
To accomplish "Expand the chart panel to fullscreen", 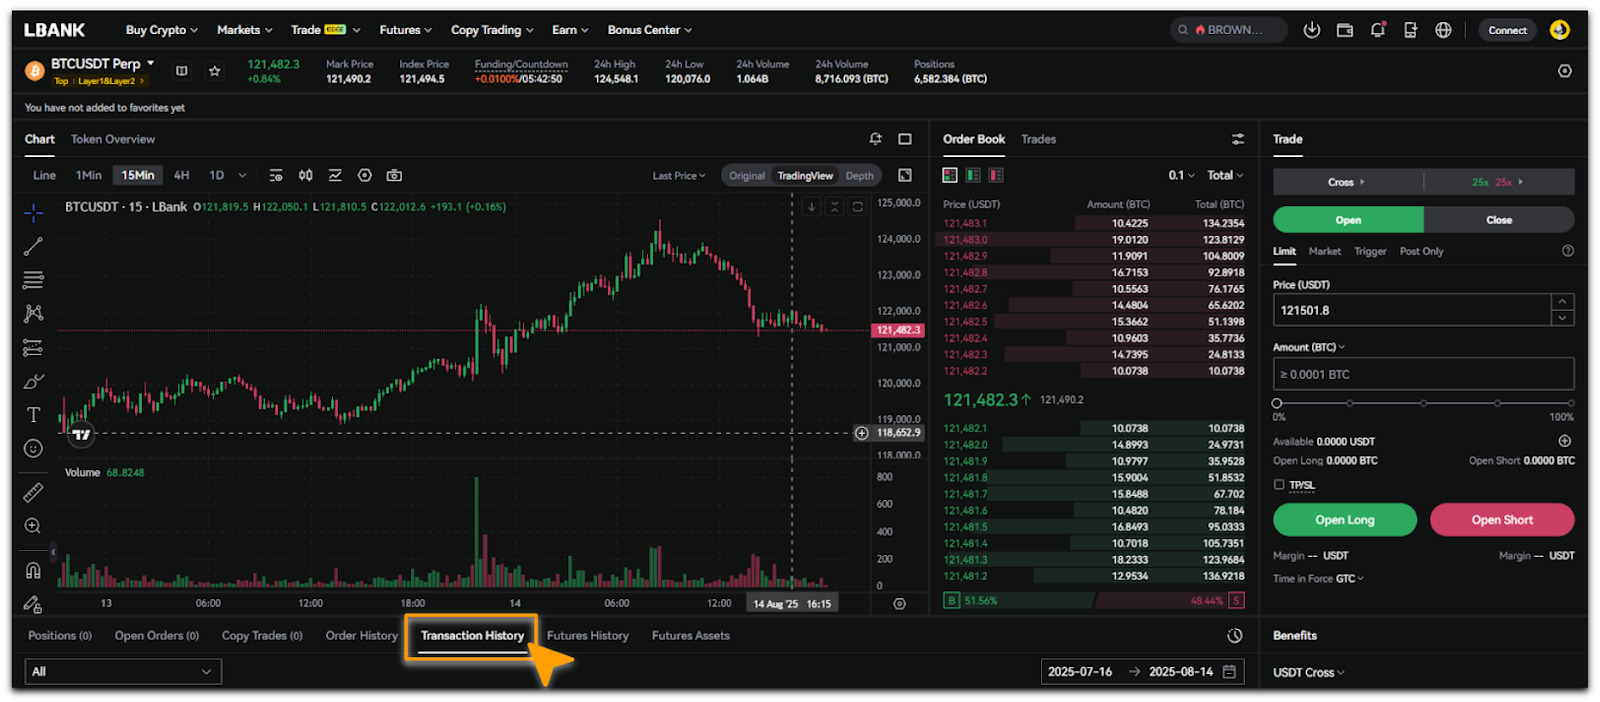I will click(x=905, y=139).
